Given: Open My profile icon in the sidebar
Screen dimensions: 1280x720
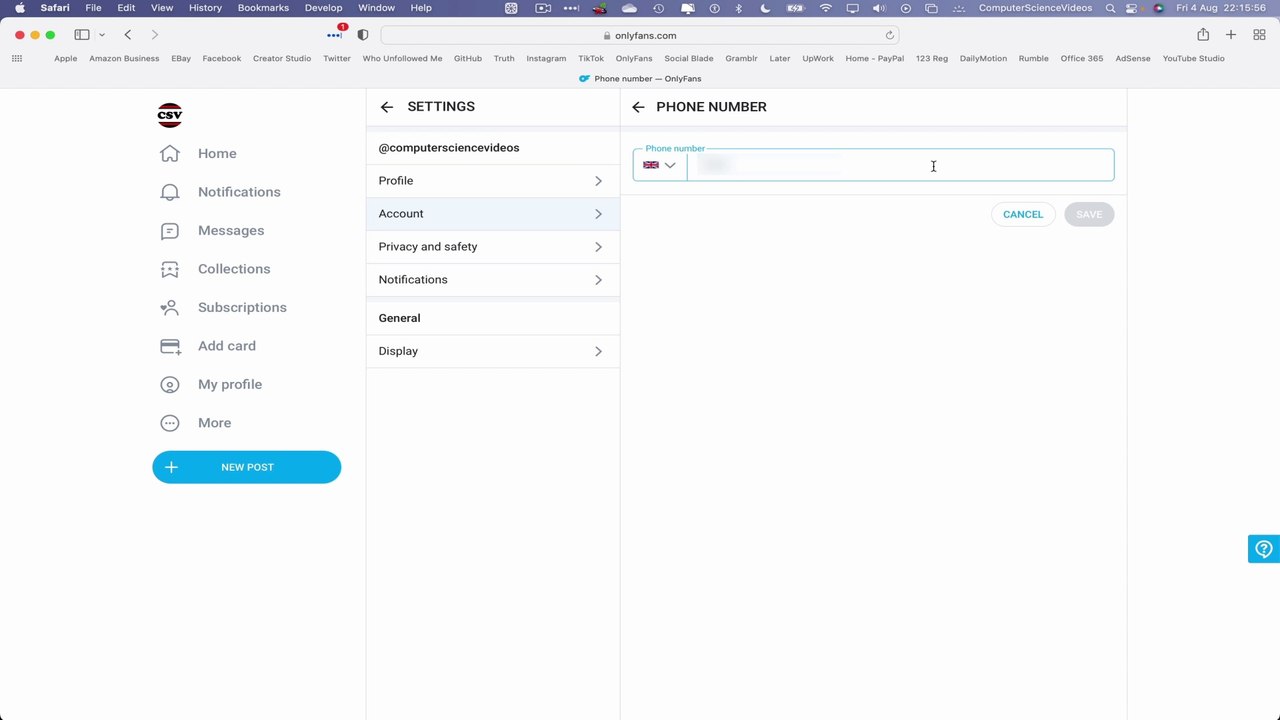Looking at the screenshot, I should coord(170,385).
